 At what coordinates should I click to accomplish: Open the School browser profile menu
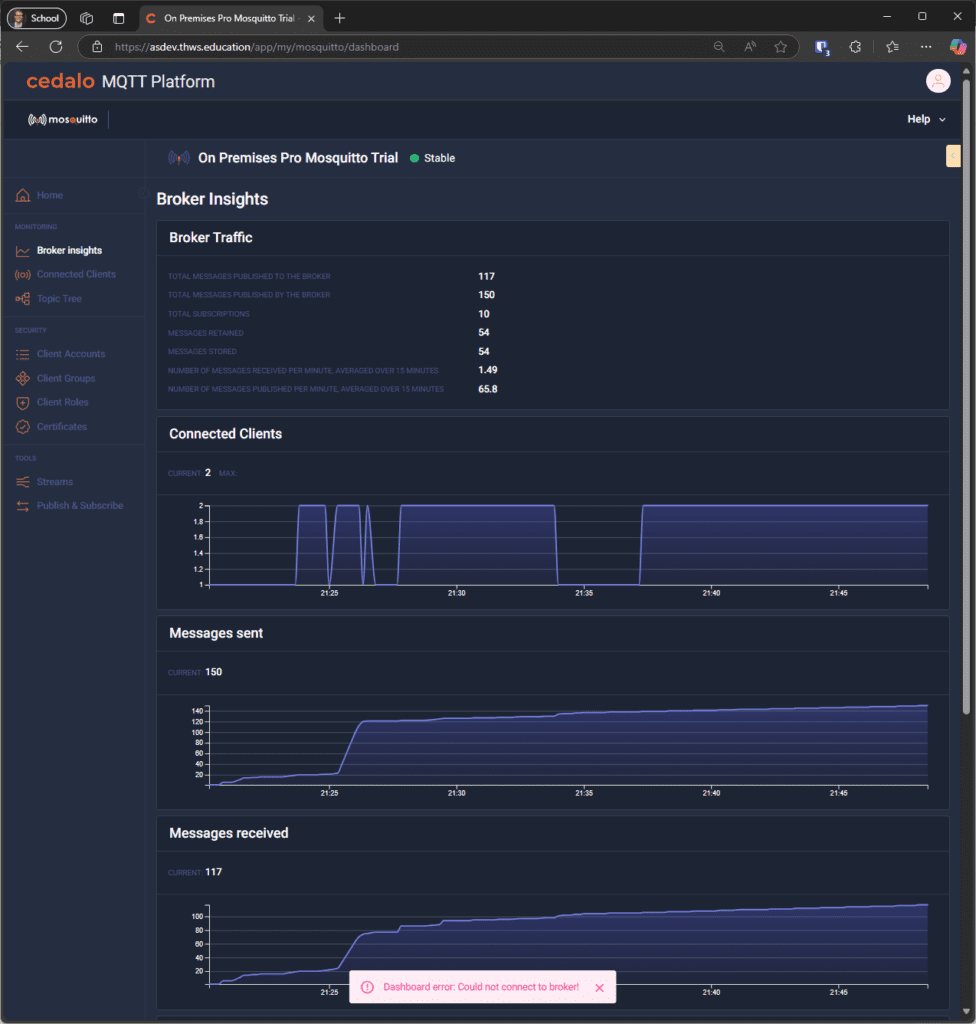point(36,18)
